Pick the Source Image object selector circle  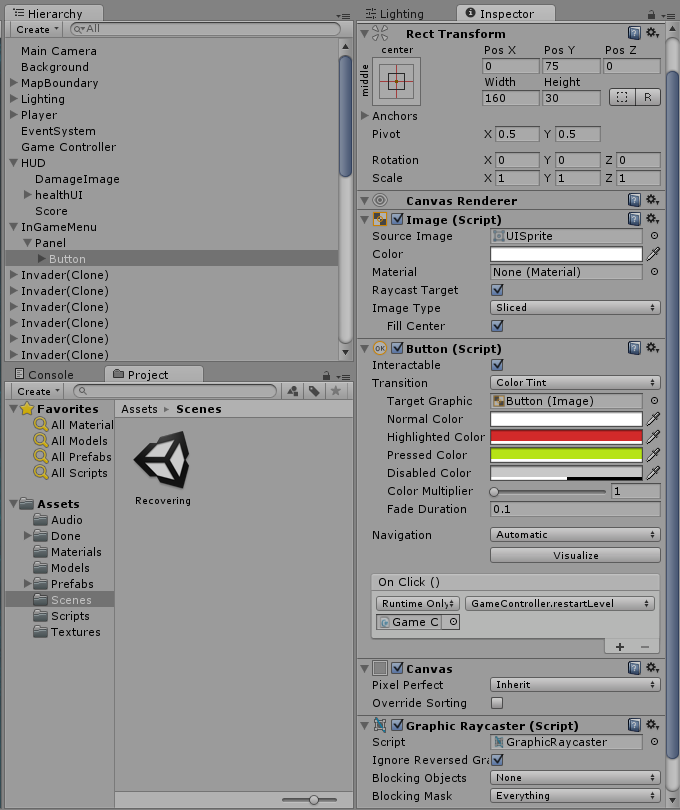click(654, 236)
